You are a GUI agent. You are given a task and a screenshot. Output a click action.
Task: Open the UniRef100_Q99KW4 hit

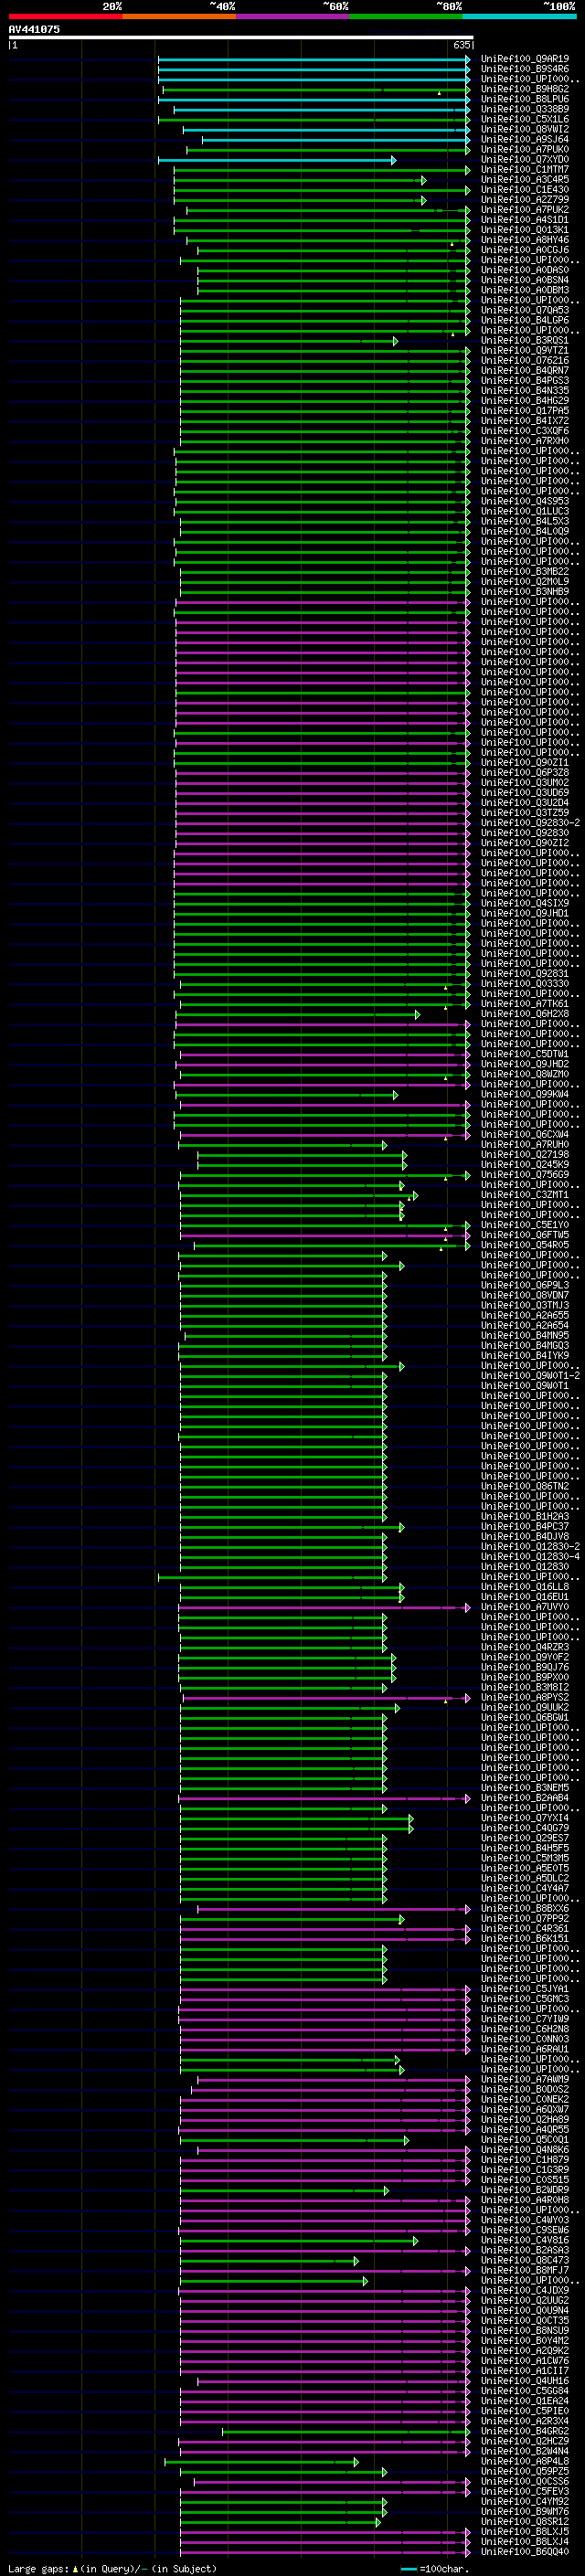pos(524,1094)
